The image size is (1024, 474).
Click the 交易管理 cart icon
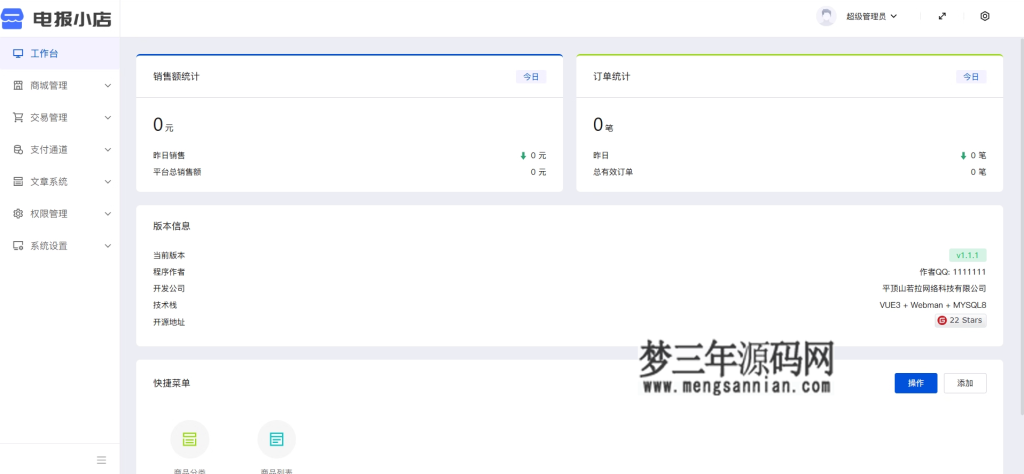(x=18, y=118)
